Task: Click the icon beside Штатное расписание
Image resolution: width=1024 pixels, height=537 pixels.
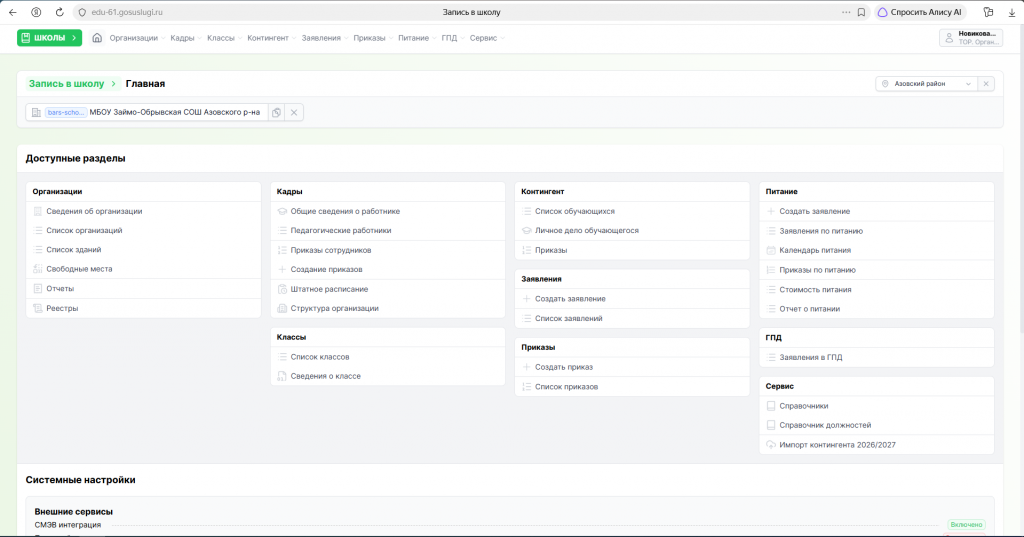Action: 282,289
